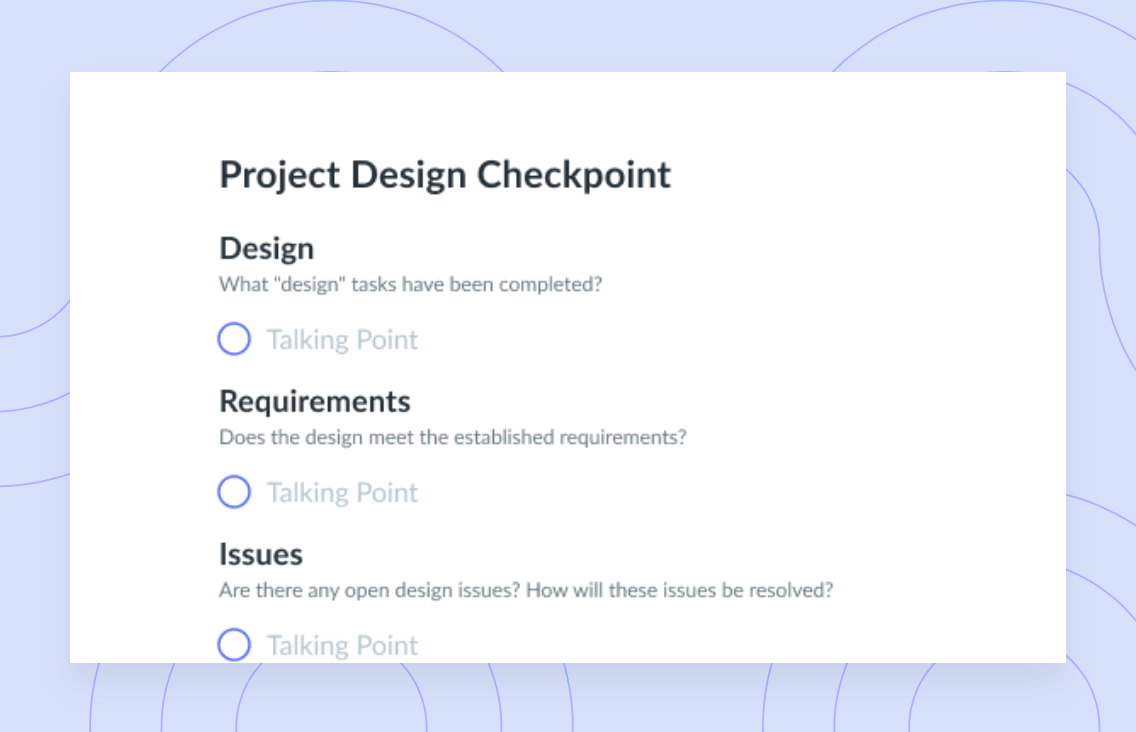Click Talking Point field under Requirements
1136x732 pixels.
click(x=343, y=493)
